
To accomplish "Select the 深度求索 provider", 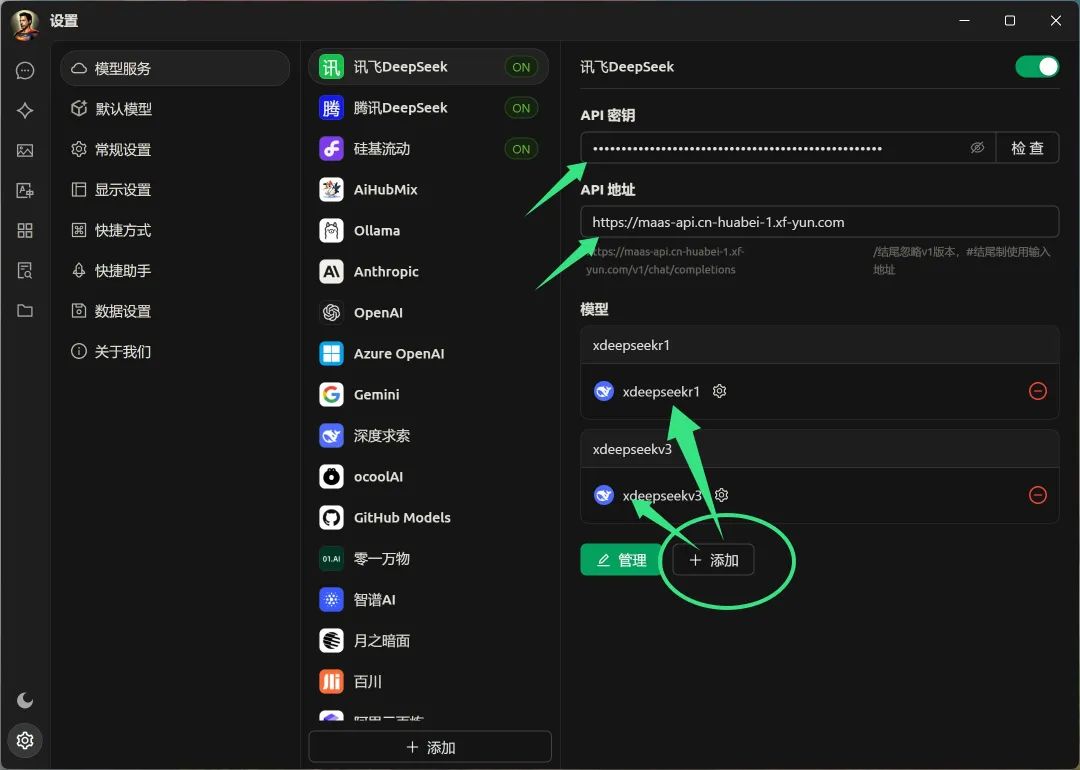I will click(428, 435).
